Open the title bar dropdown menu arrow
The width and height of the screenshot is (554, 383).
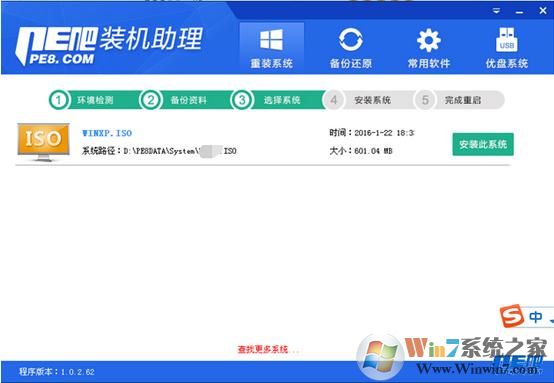tap(496, 11)
